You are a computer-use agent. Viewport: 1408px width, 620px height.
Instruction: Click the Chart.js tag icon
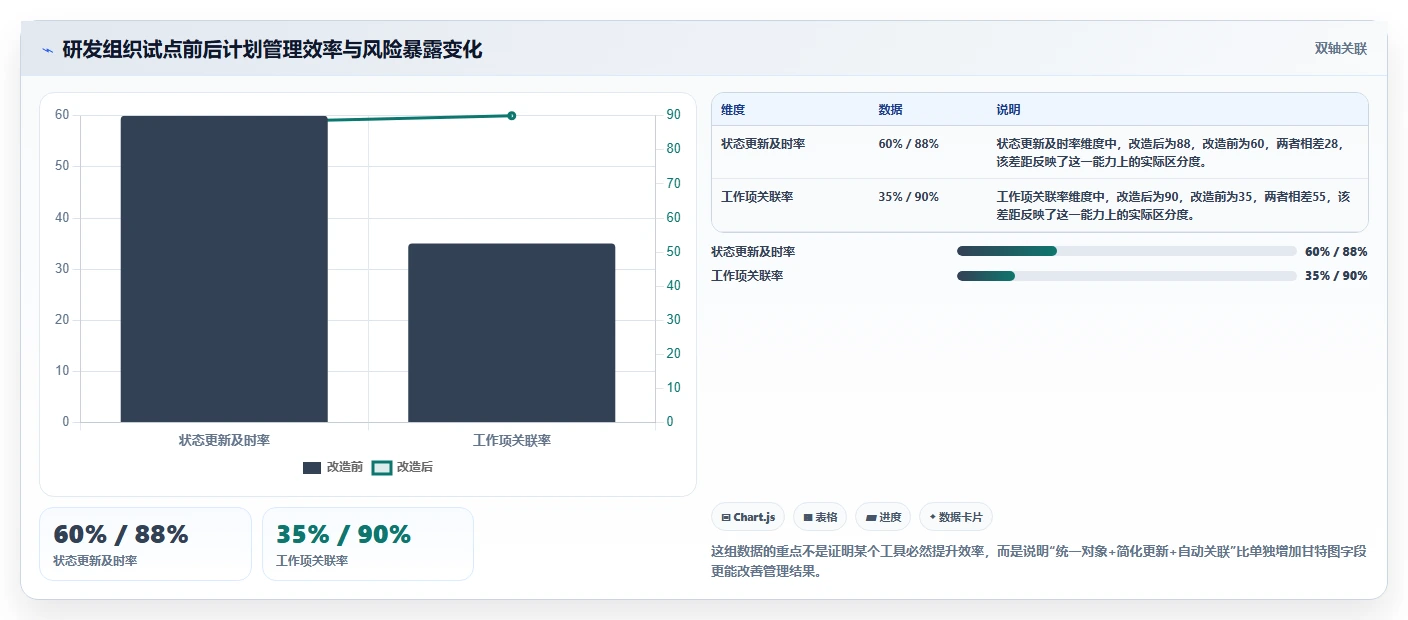click(725, 518)
